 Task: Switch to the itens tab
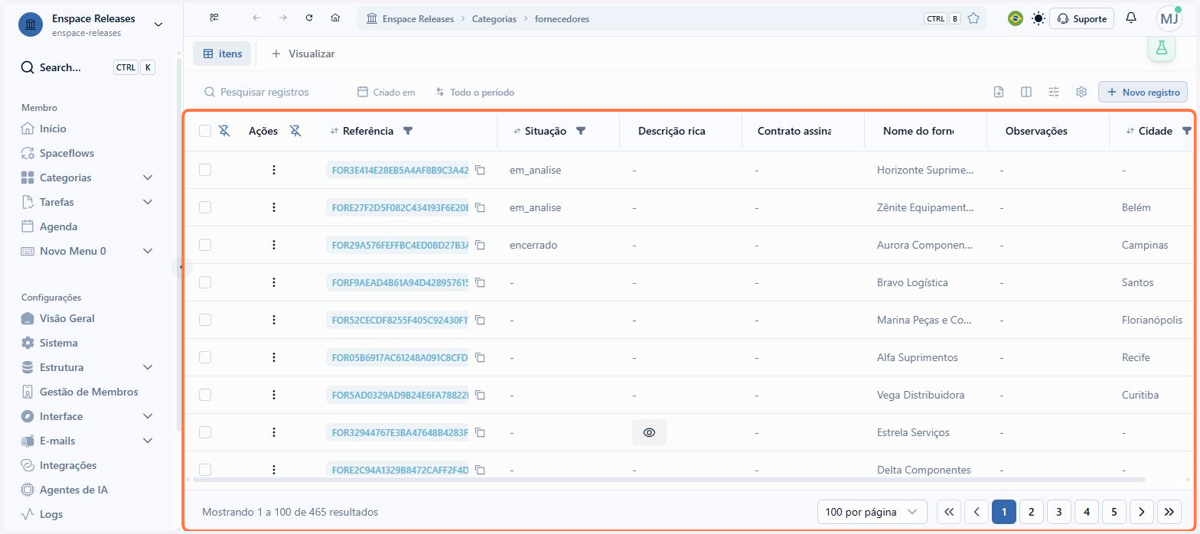tap(222, 54)
